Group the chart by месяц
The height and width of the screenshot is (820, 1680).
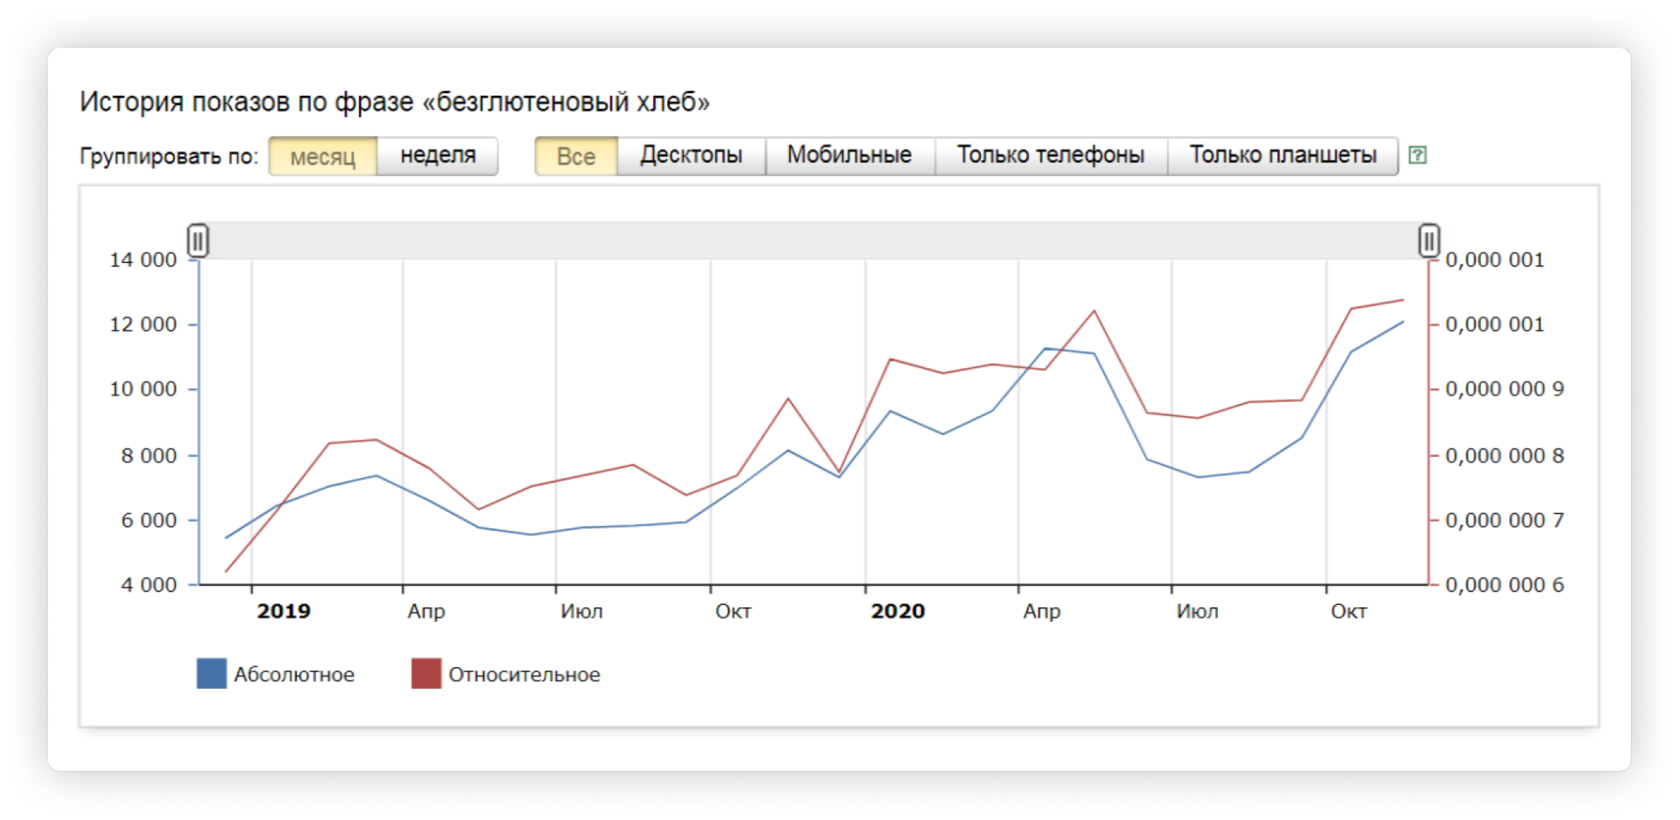point(323,156)
